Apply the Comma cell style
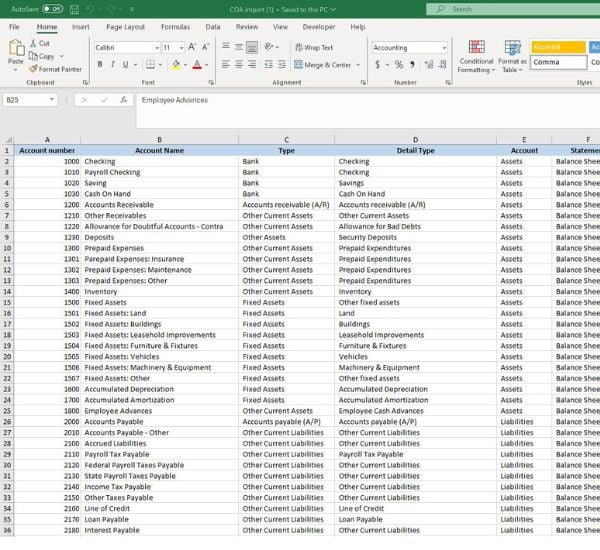This screenshot has height=550, width=600. pyautogui.click(x=558, y=62)
